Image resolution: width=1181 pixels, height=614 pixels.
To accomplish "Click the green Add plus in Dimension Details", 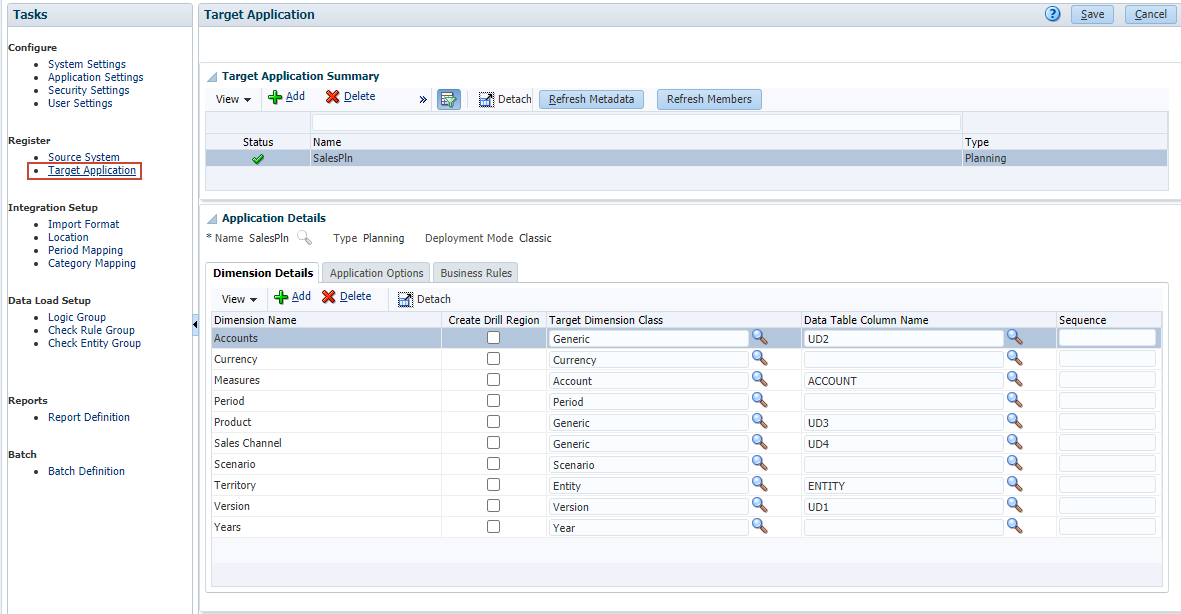I will click(x=281, y=297).
